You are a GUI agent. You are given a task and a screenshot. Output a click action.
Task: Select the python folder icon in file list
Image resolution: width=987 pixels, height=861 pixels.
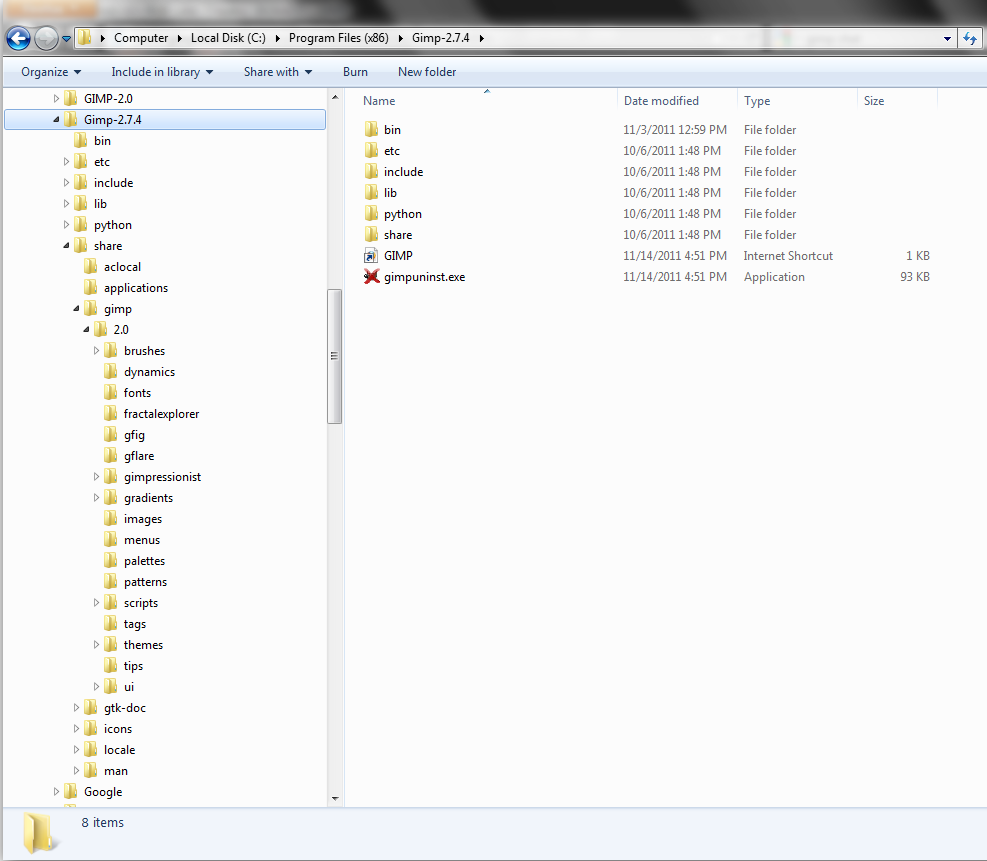pos(371,214)
